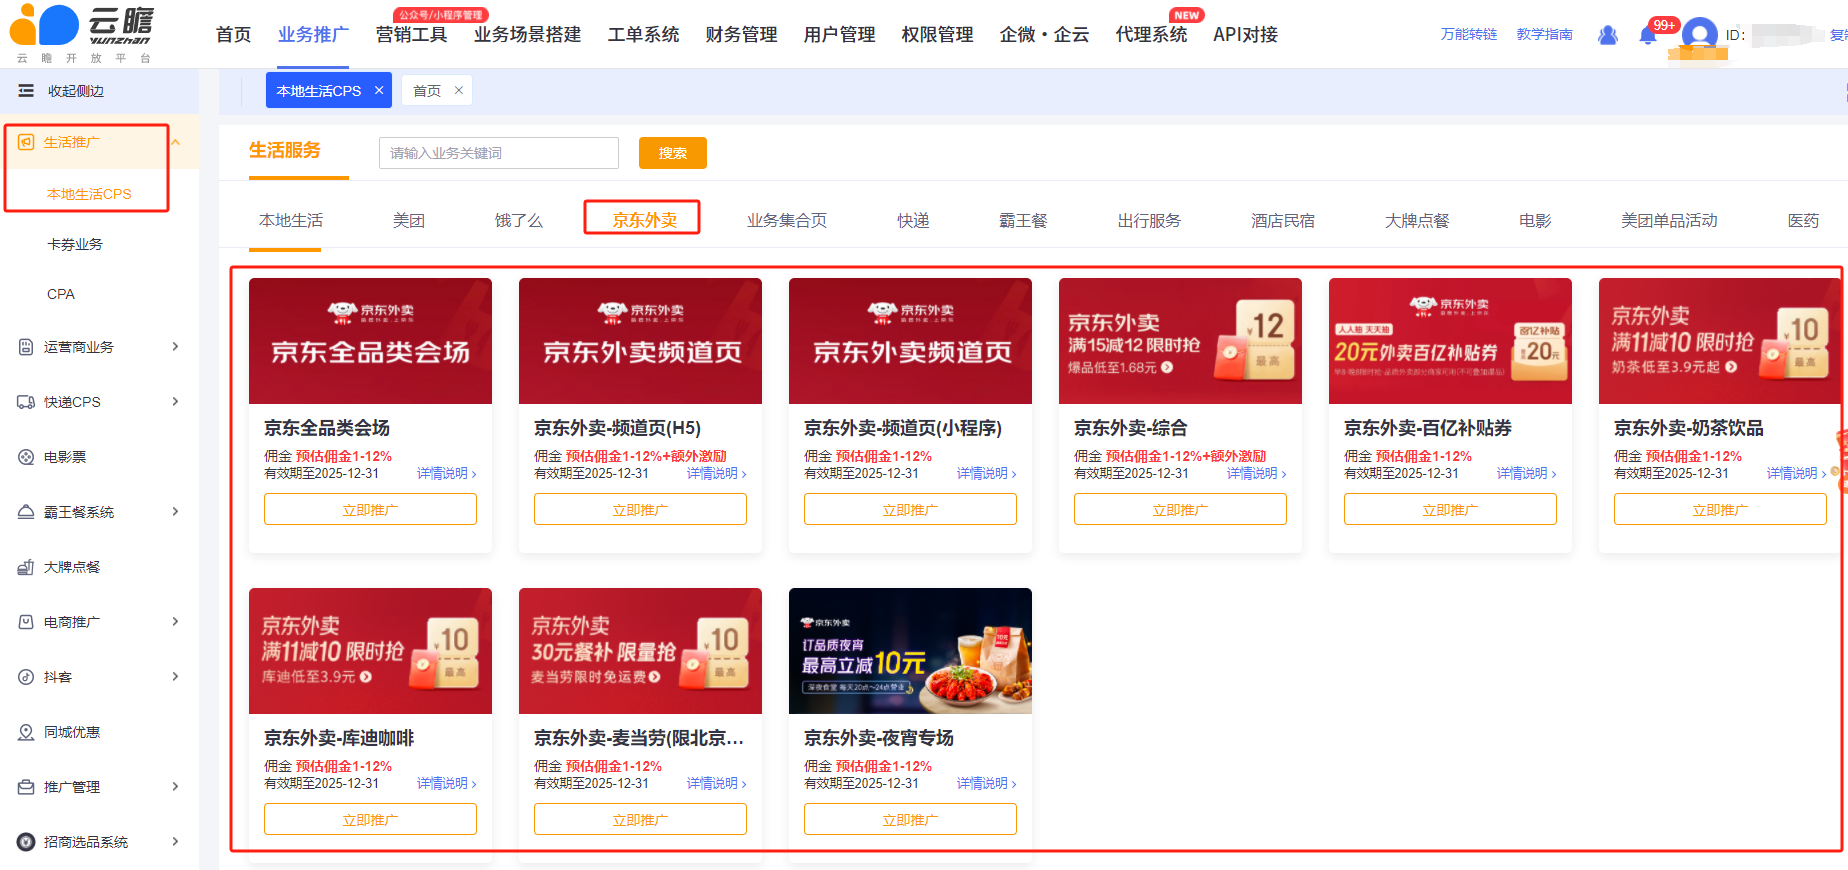Click 立即推广 under 京东外卖-库迪咖啡
The height and width of the screenshot is (870, 1848).
click(x=370, y=820)
